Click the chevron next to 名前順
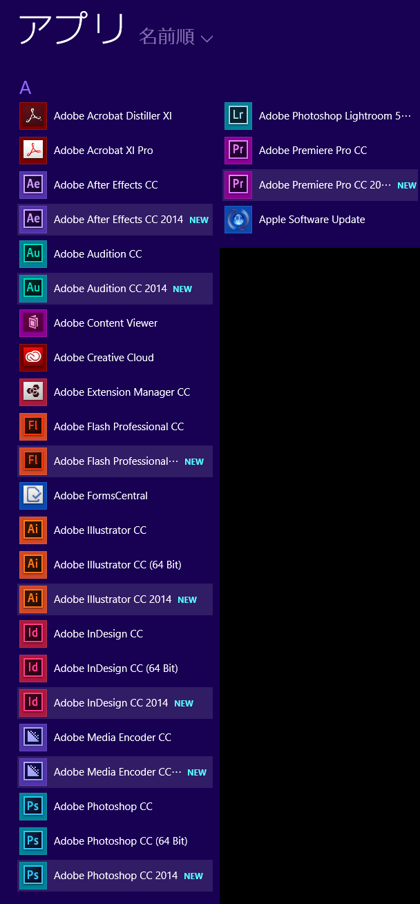 [x=207, y=39]
